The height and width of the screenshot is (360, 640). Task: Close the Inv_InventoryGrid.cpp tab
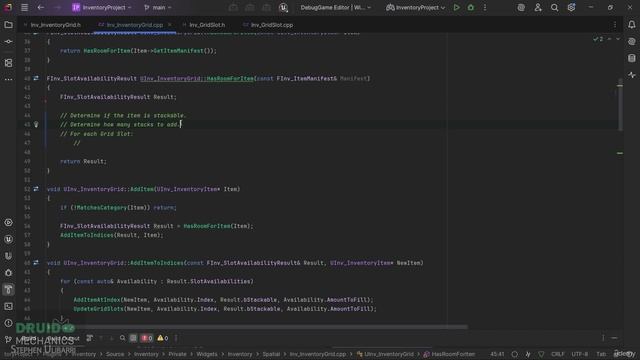(170, 25)
